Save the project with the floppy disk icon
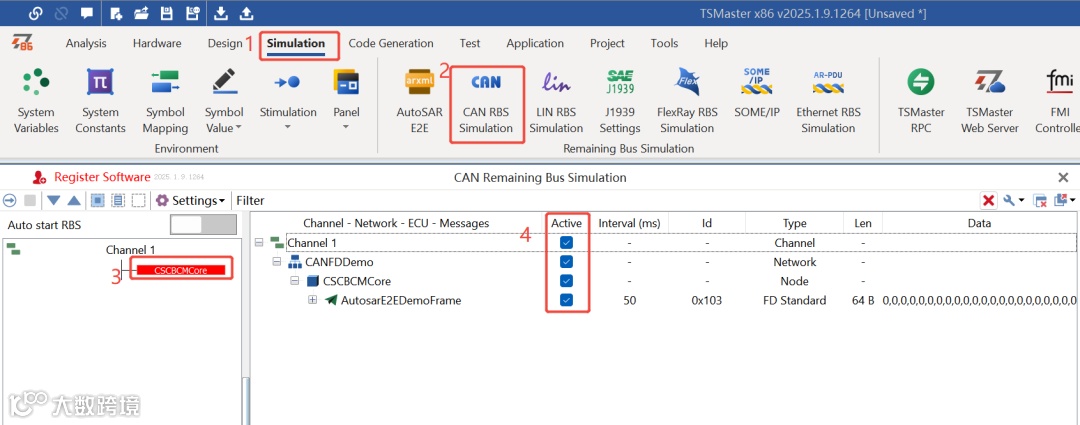1080x425 pixels. click(166, 13)
